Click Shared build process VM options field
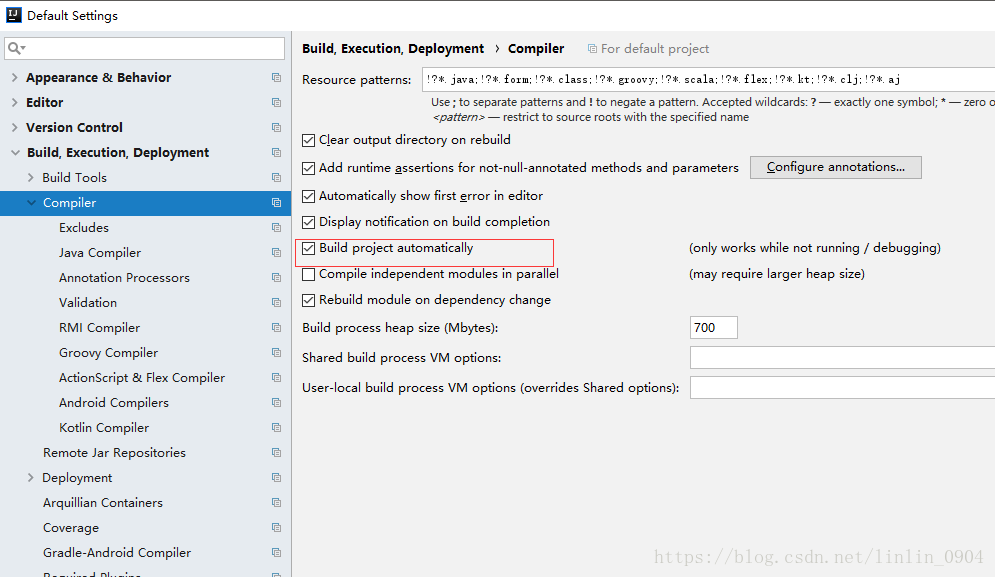The width and height of the screenshot is (995, 577). coord(842,357)
